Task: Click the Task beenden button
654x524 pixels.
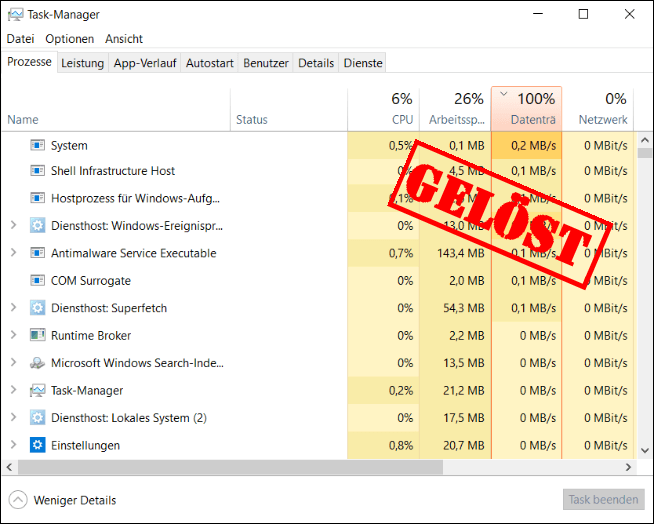Action: (x=604, y=499)
